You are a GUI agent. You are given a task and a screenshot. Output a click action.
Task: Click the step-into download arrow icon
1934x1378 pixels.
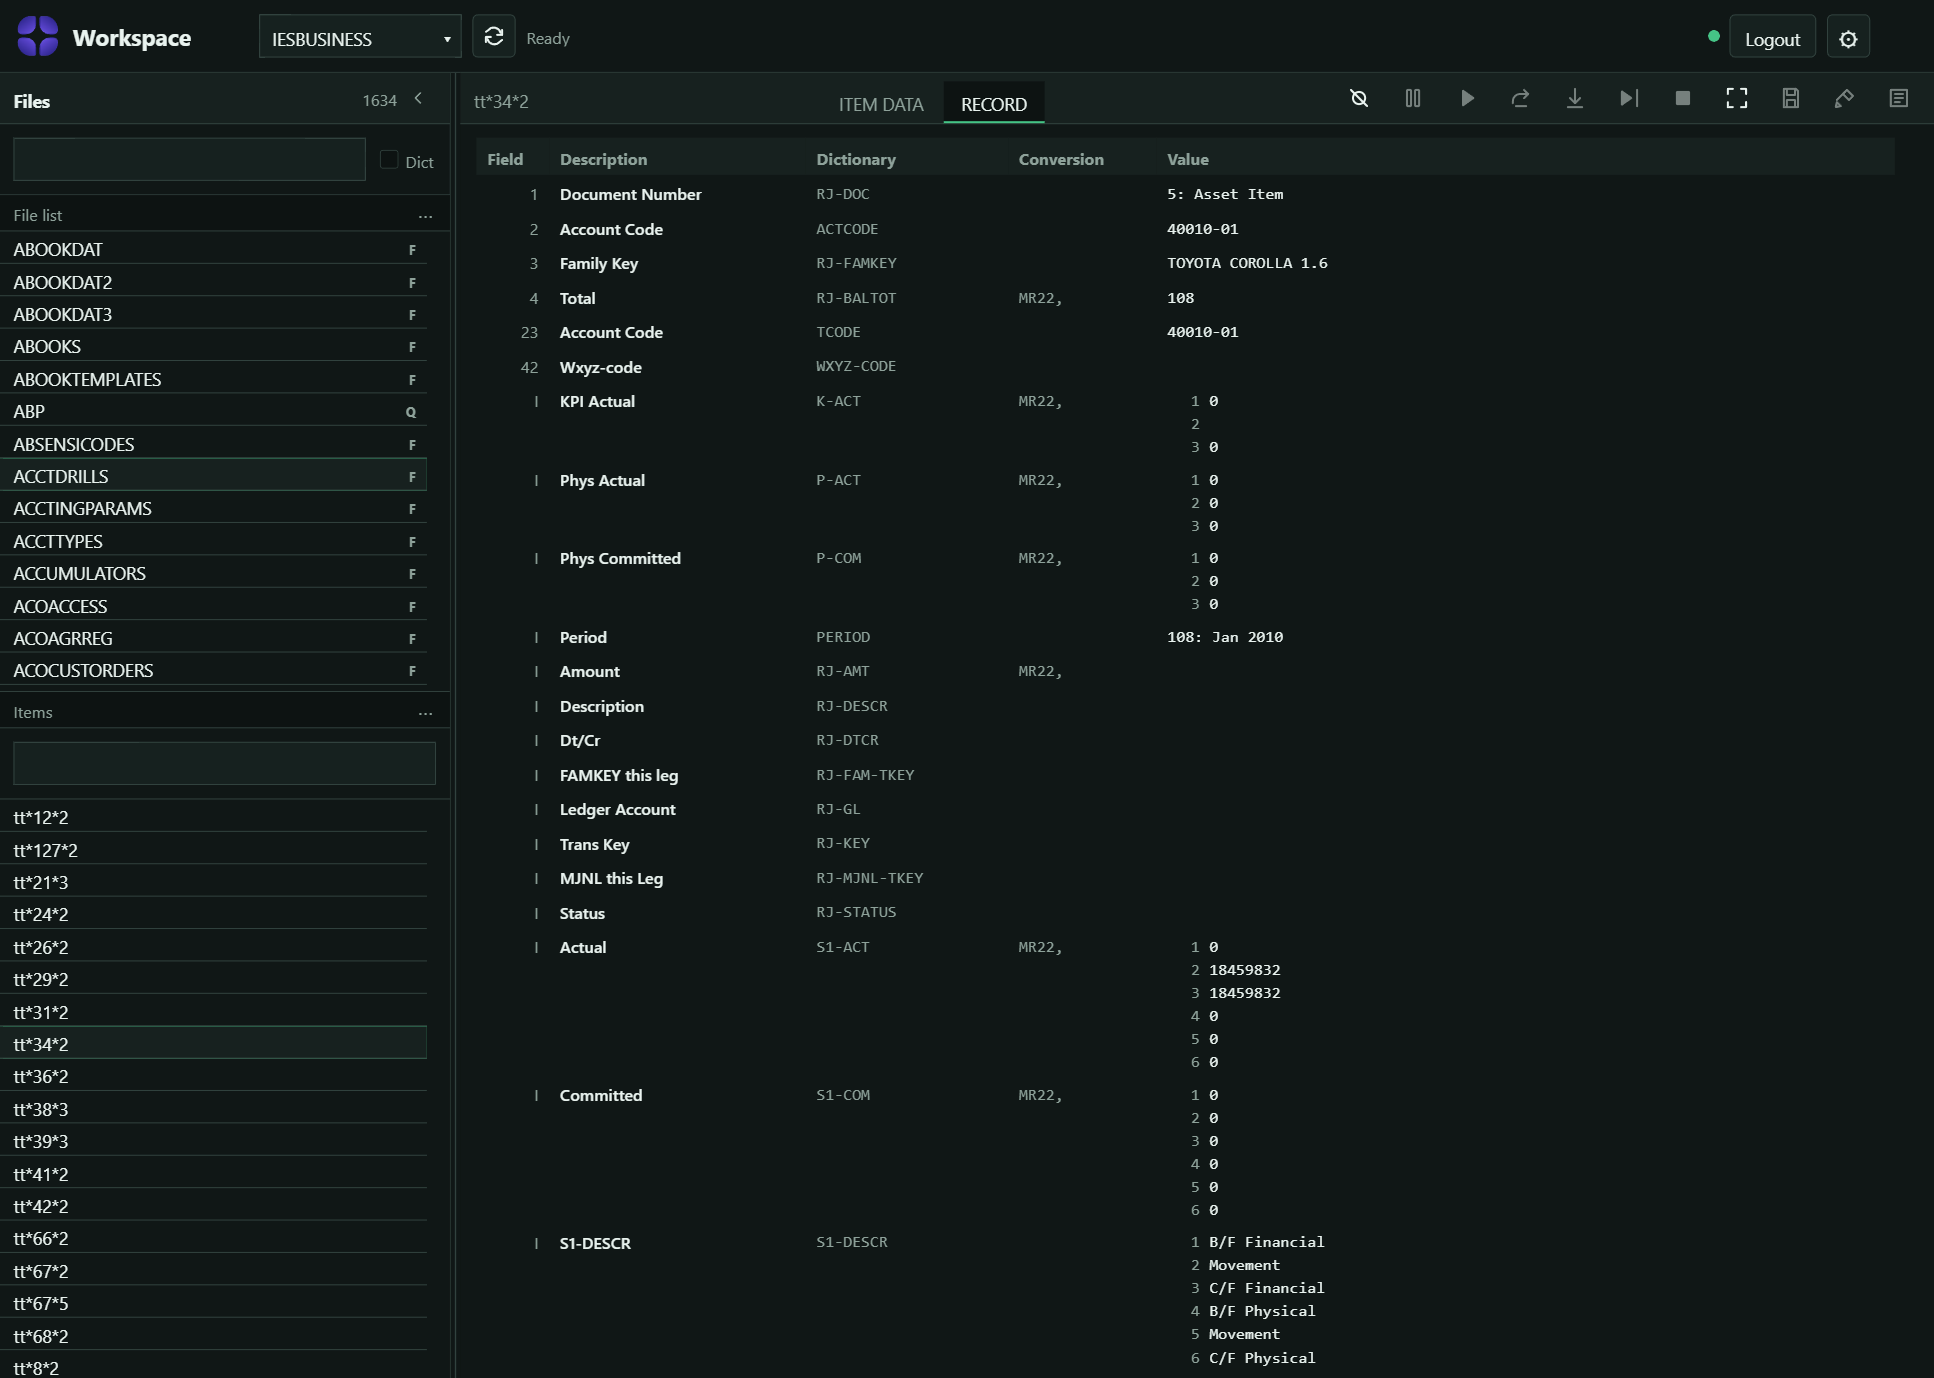point(1575,98)
